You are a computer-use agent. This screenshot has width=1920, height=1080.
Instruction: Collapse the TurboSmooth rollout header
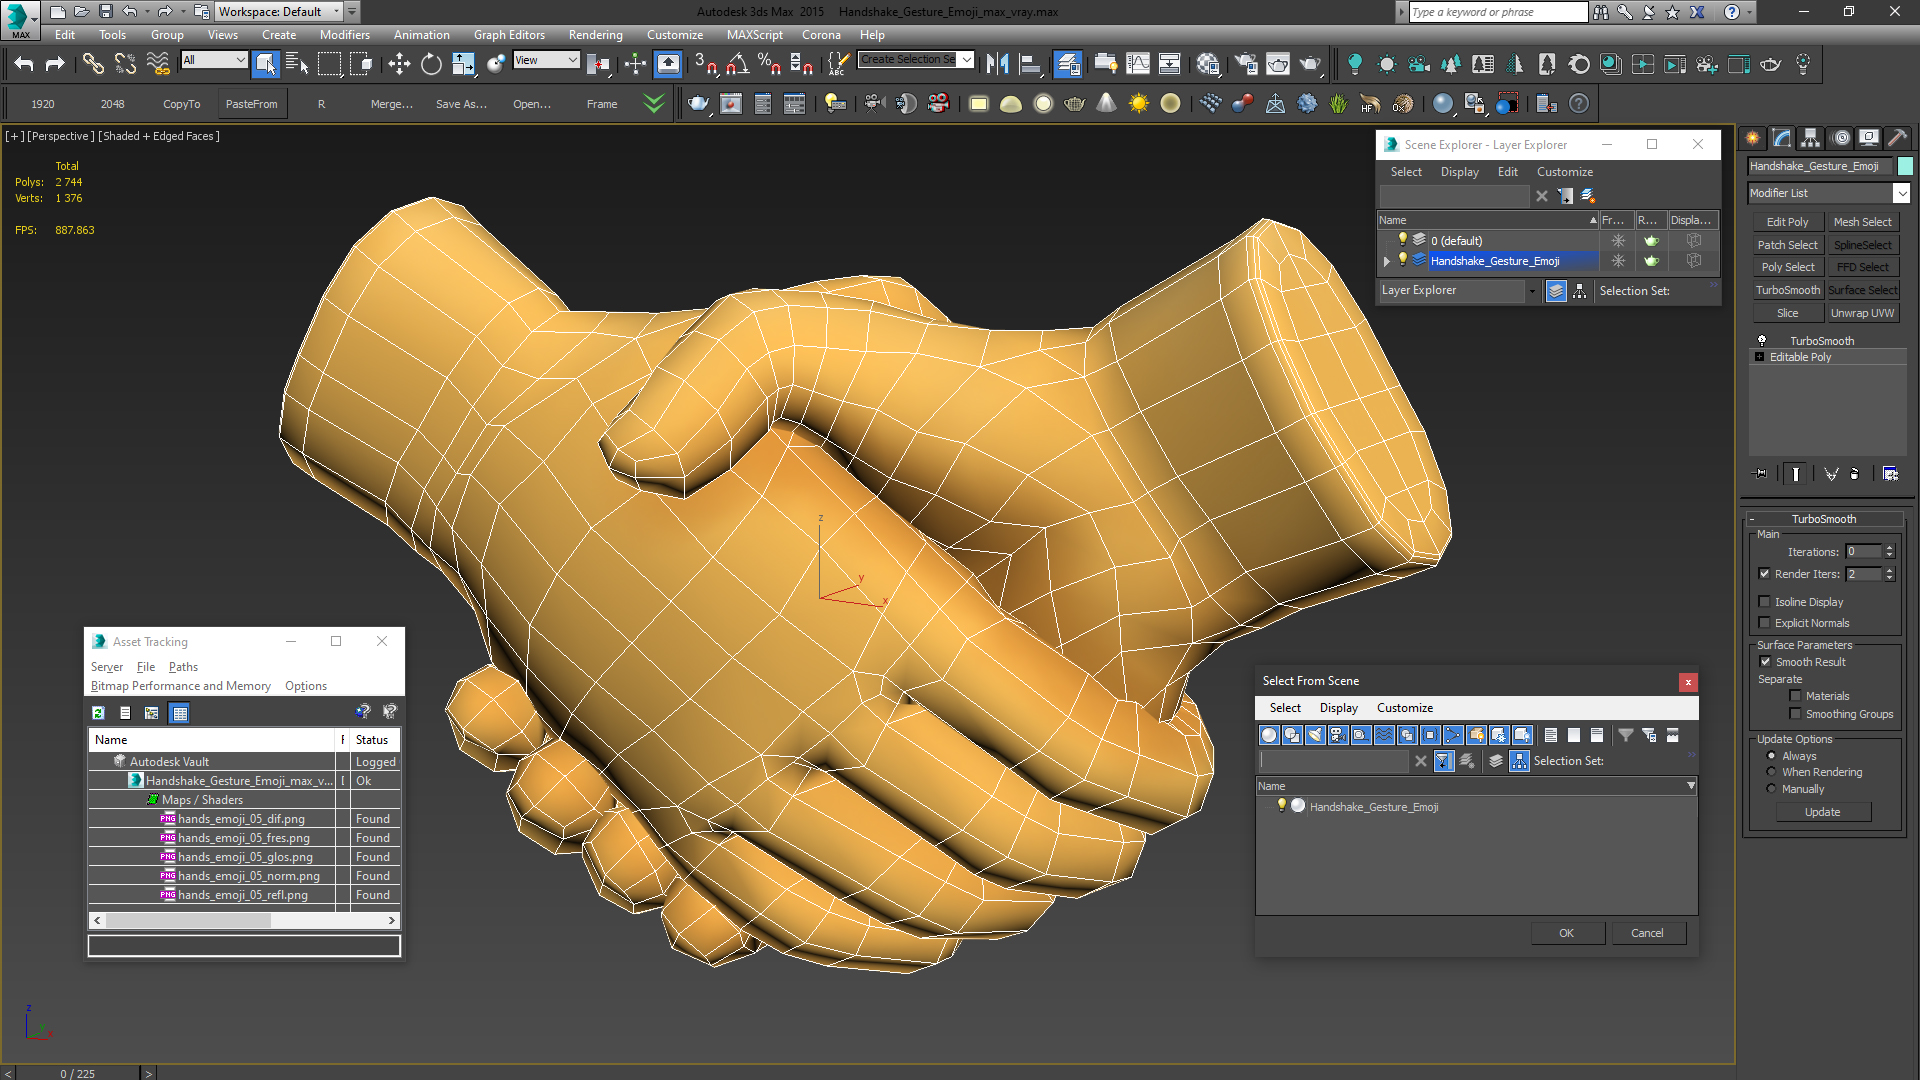coord(1824,519)
